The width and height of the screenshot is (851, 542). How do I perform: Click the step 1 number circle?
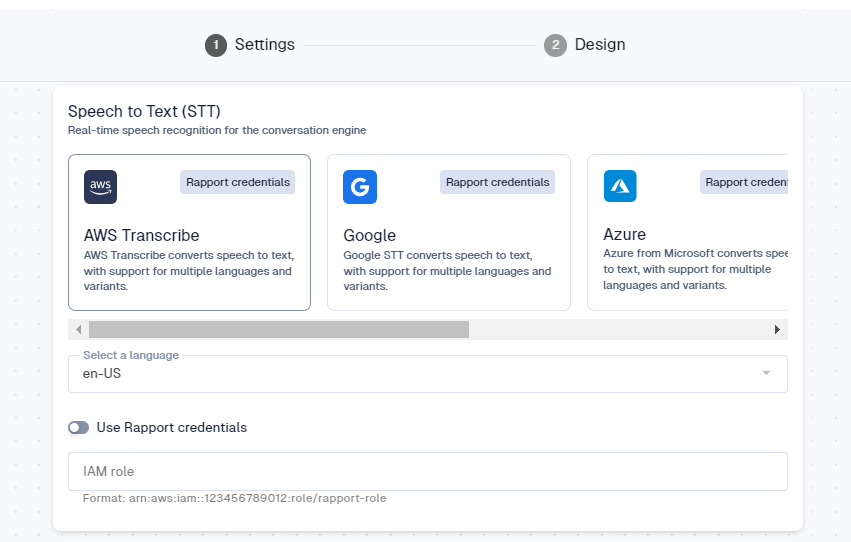tap(216, 45)
